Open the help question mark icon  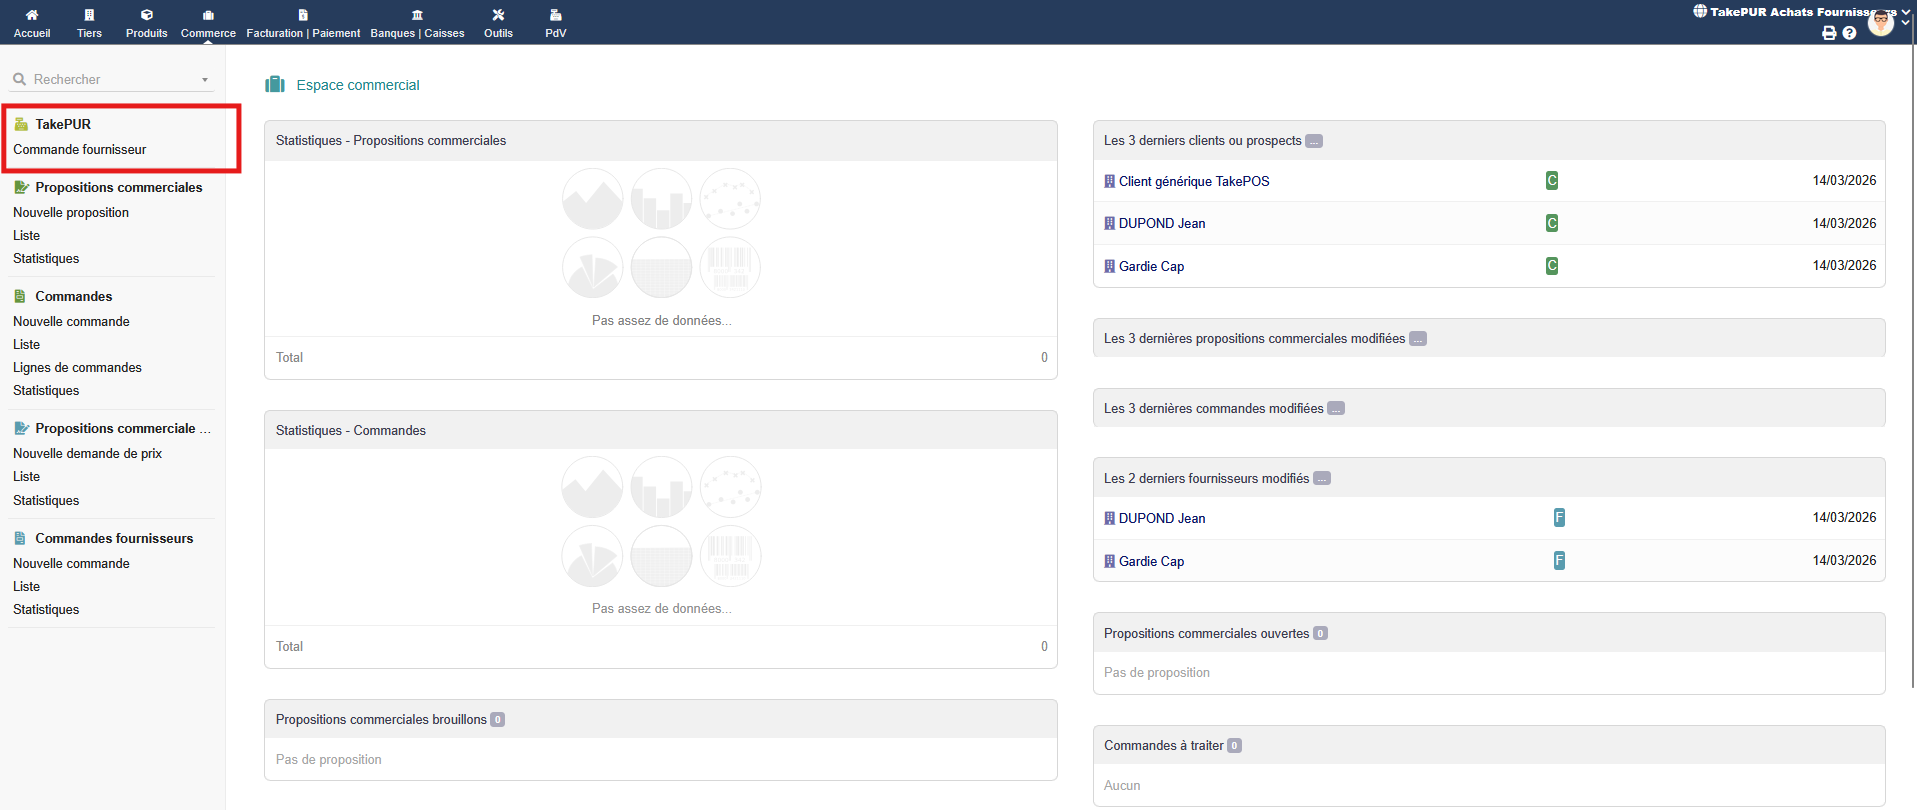1849,33
